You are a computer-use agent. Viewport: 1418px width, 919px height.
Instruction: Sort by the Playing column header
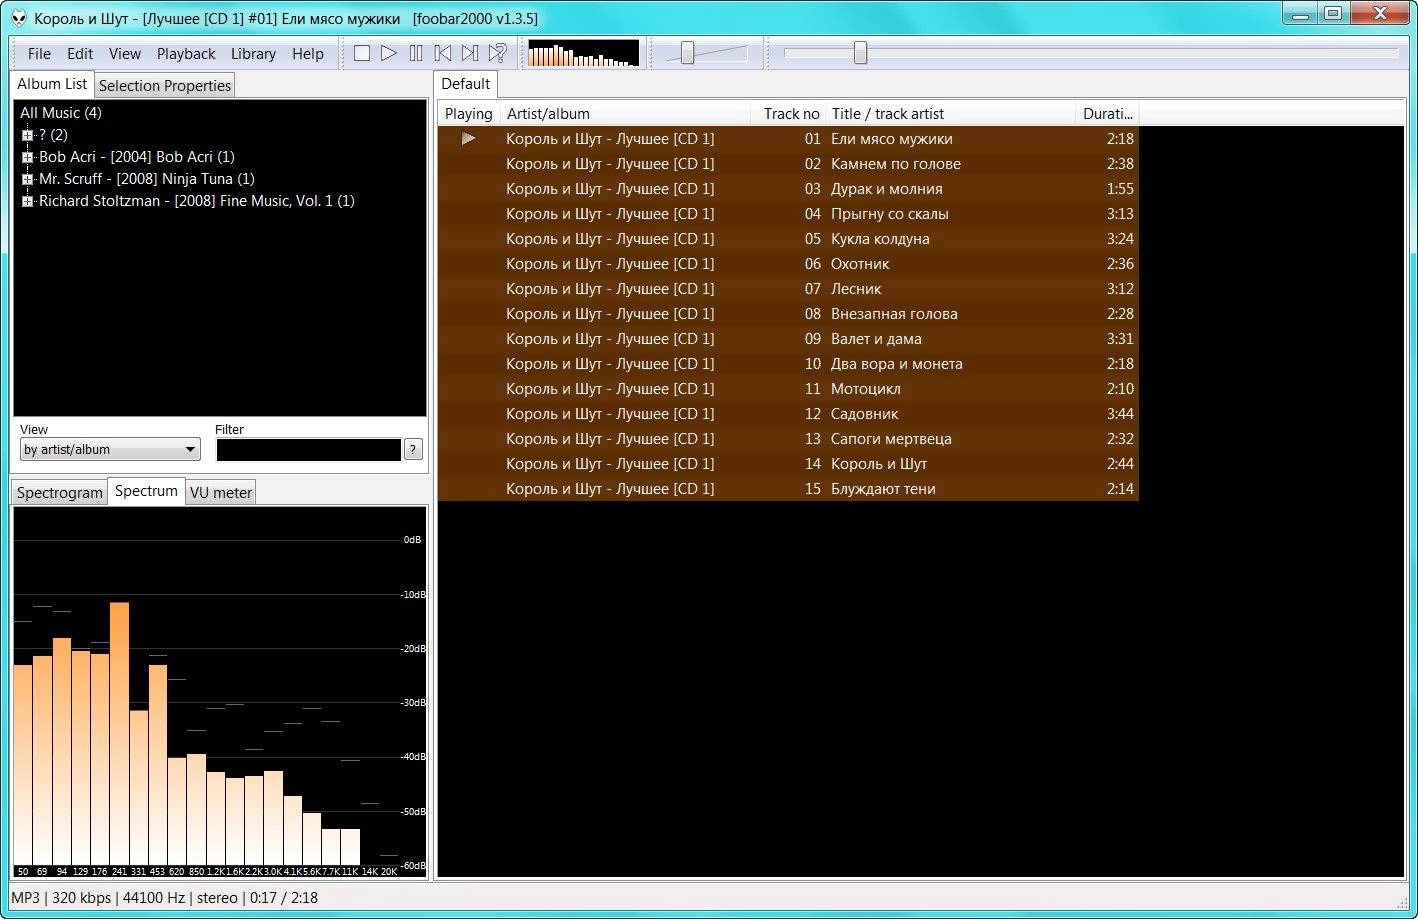(x=468, y=114)
